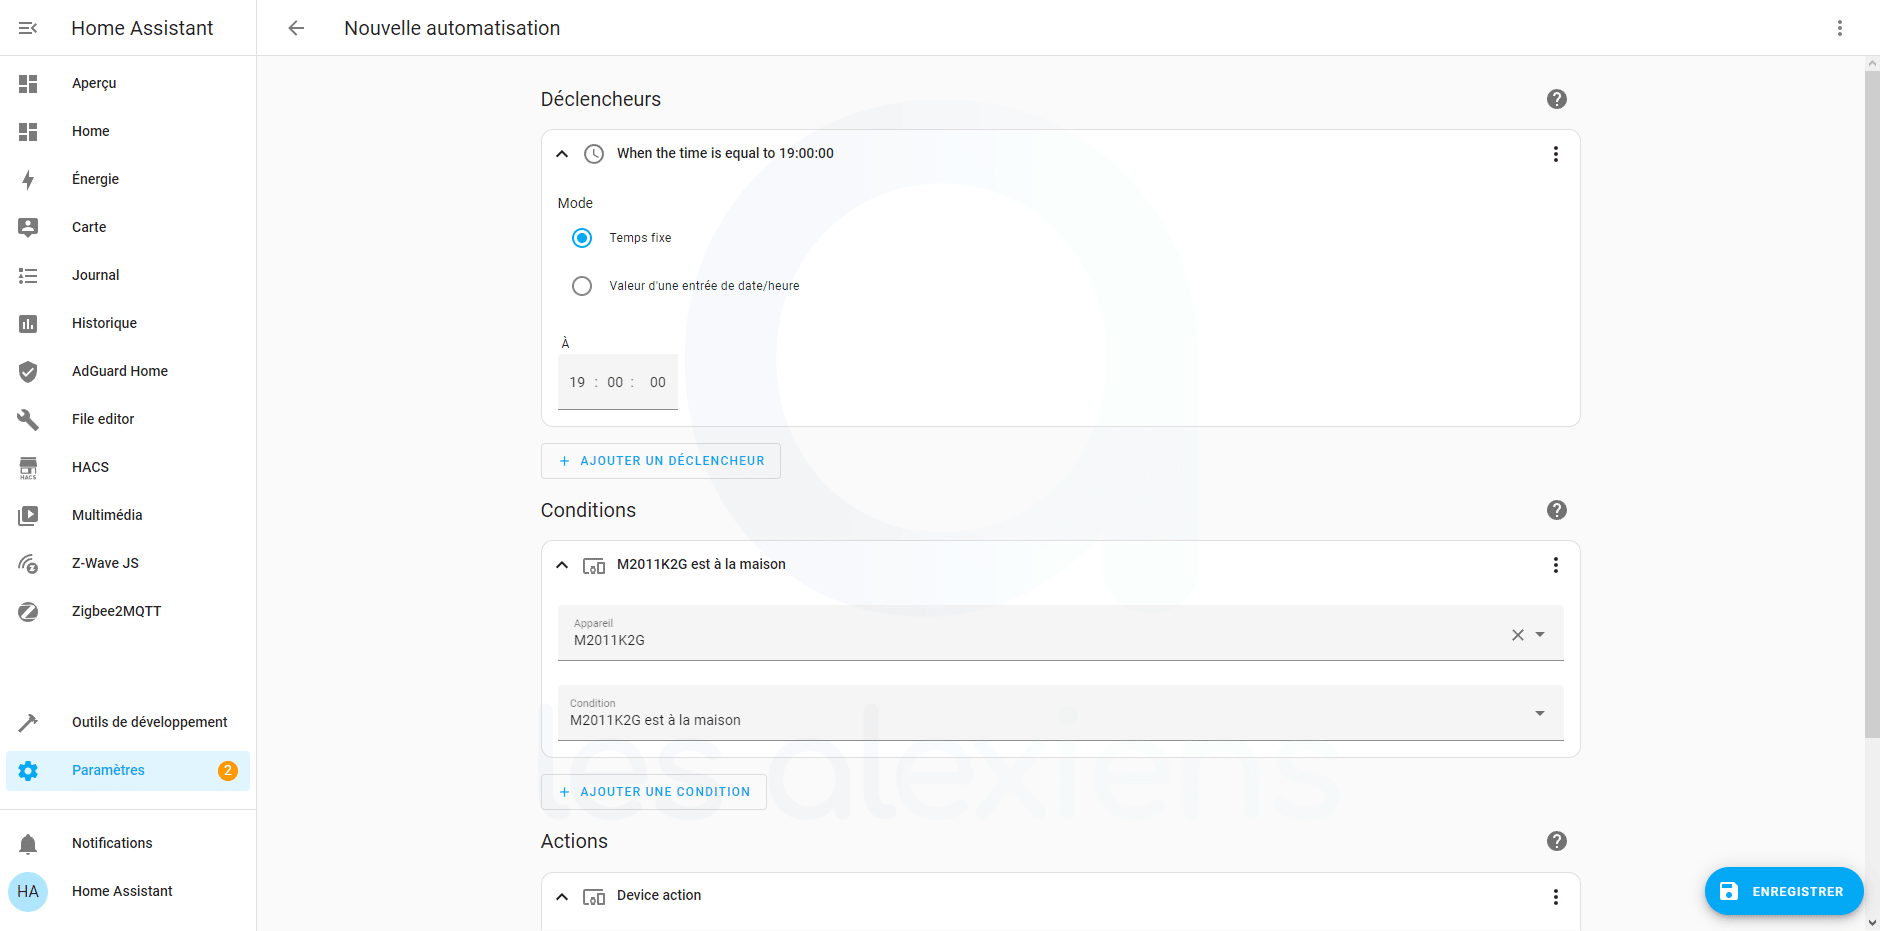Viewport: 1880px width, 931px height.
Task: Click the Z-Wave JS icon
Action: [28, 564]
